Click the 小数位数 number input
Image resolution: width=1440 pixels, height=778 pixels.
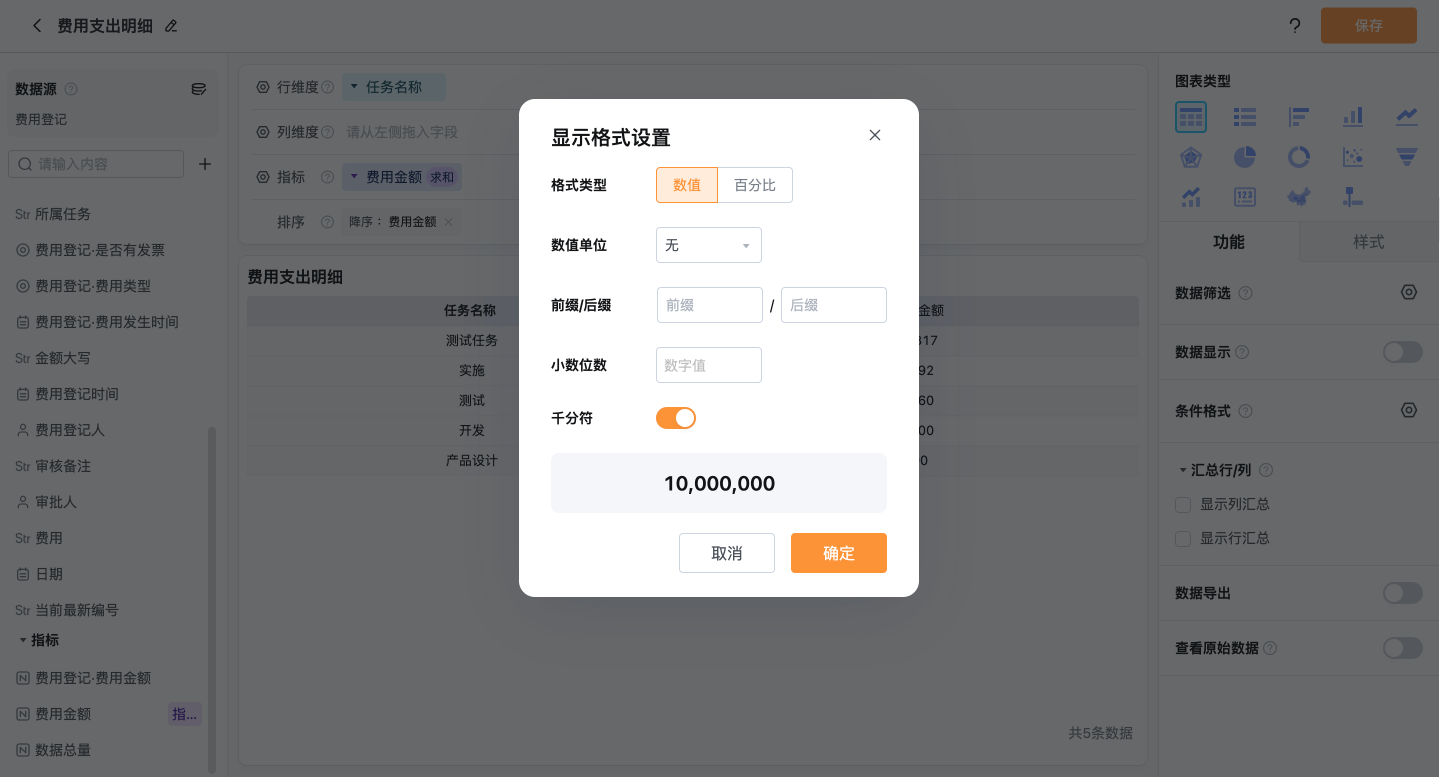click(x=709, y=365)
